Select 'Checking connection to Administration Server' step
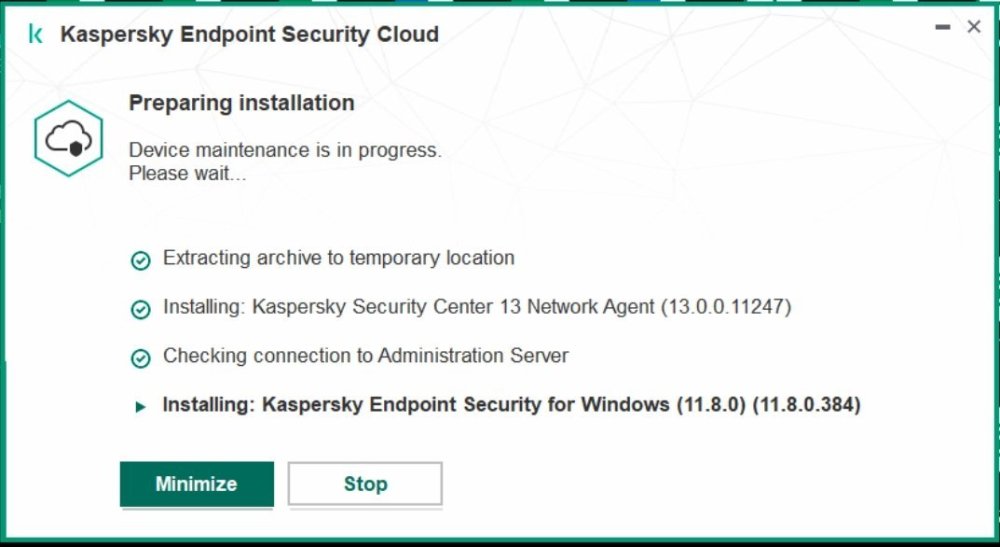 pos(365,355)
